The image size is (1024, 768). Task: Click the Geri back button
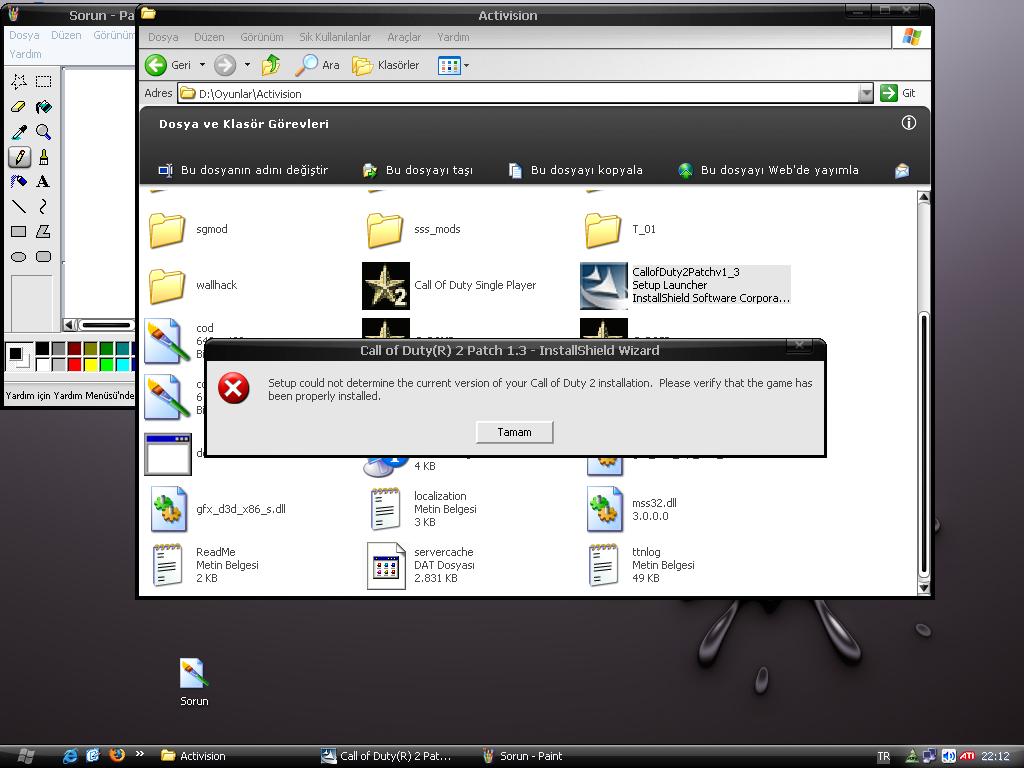pyautogui.click(x=168, y=65)
